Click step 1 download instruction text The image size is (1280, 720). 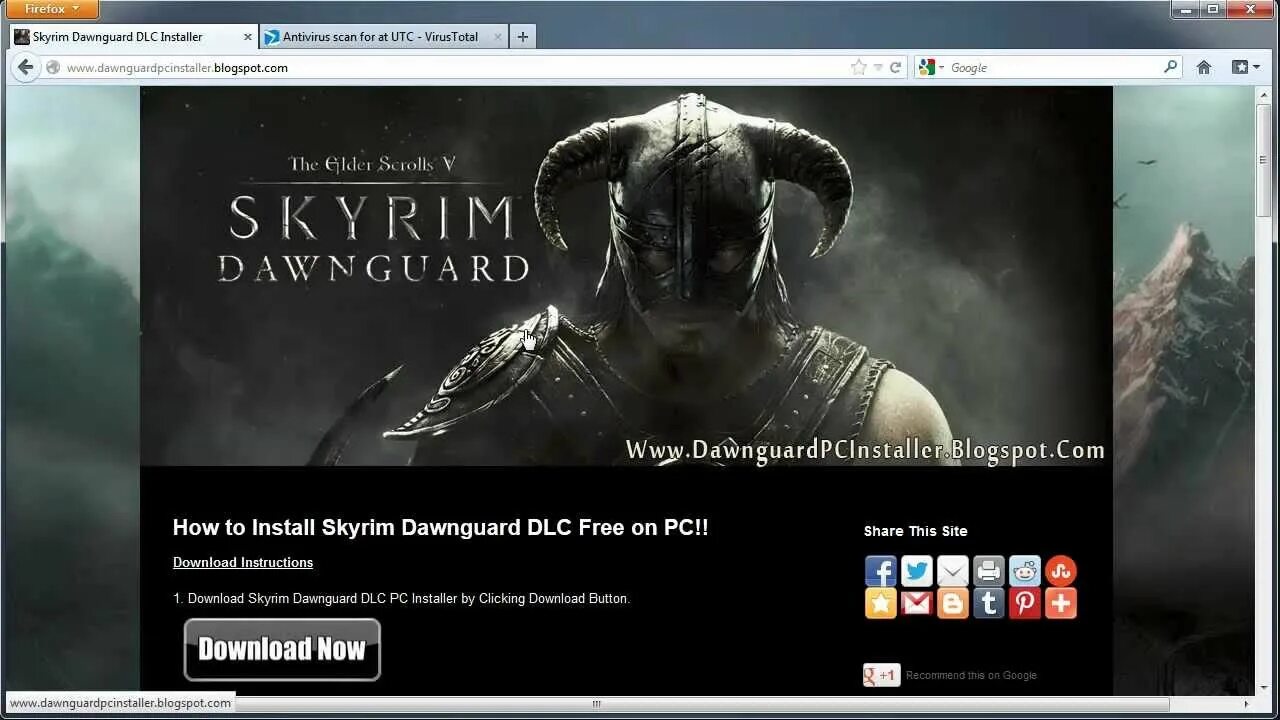click(x=401, y=599)
